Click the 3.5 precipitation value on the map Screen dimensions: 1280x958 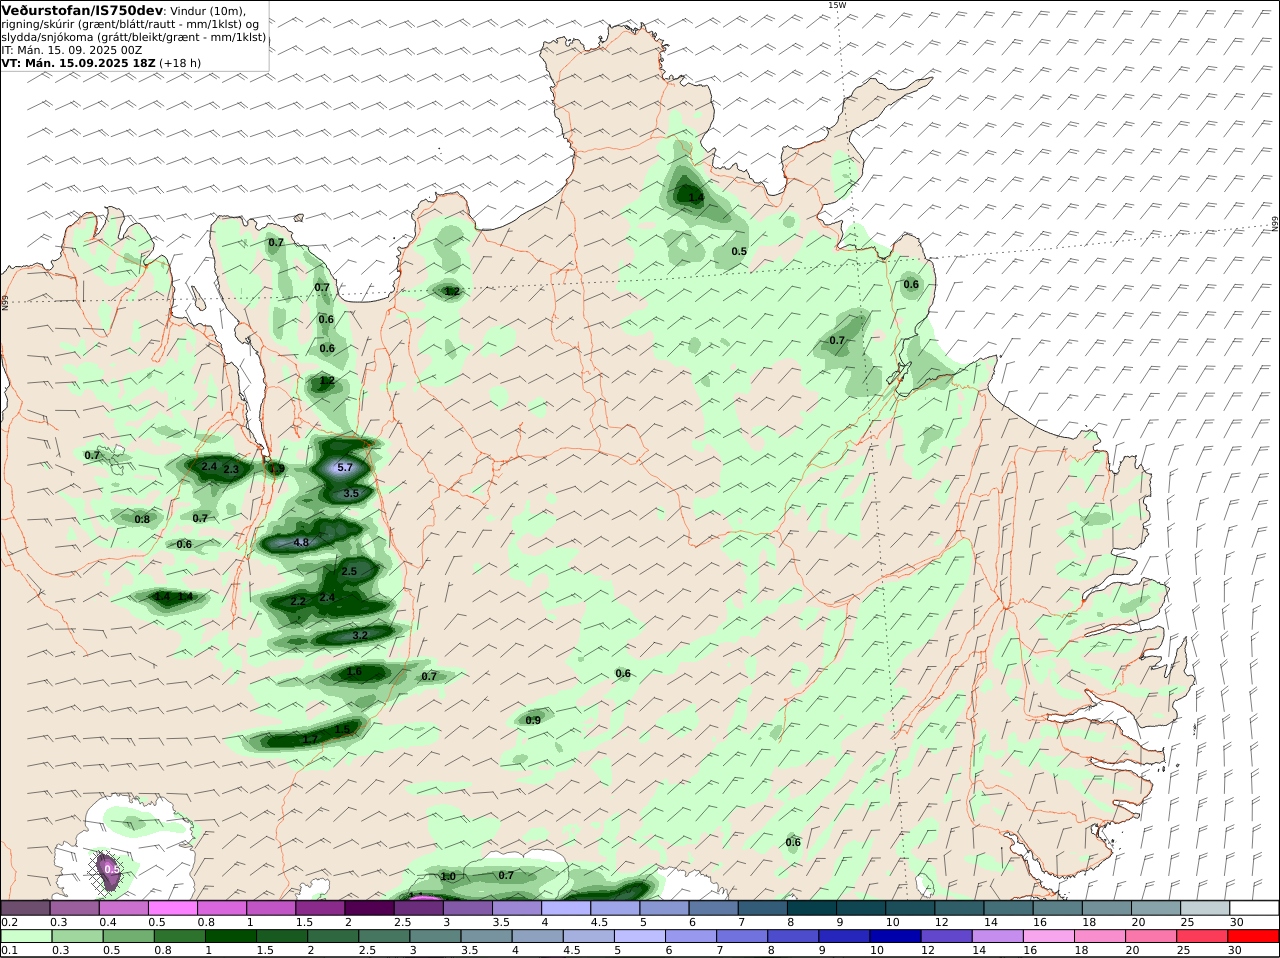[351, 493]
